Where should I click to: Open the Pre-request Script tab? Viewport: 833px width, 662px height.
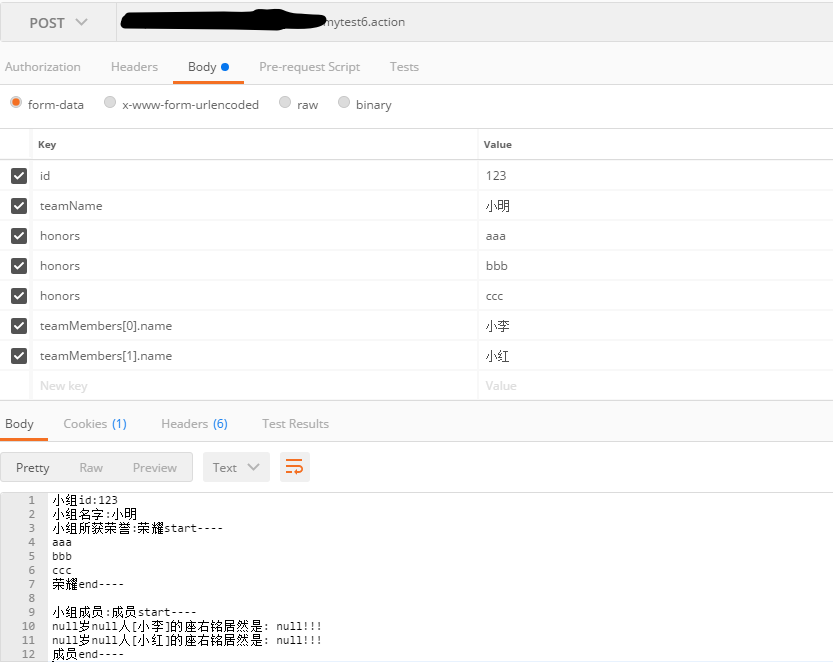pyautogui.click(x=310, y=67)
